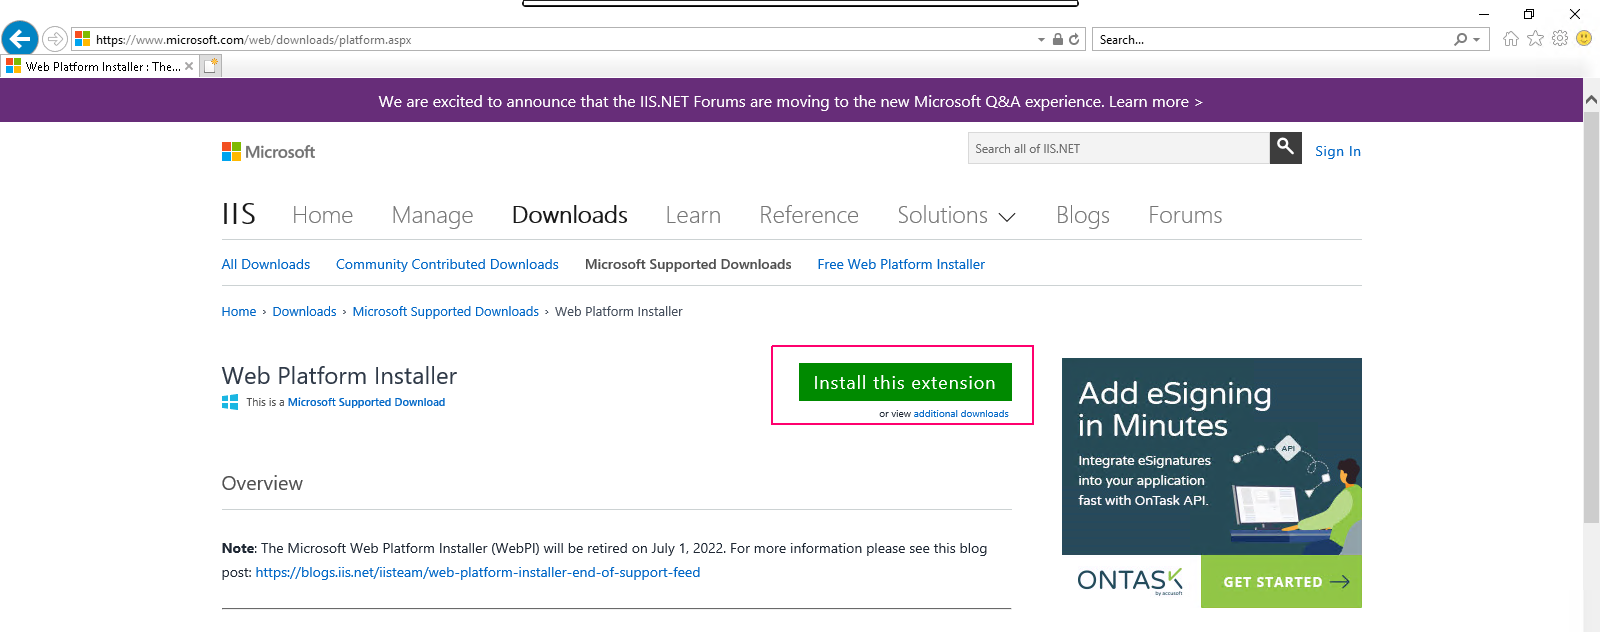The image size is (1600, 632).
Task: Open the Learn navigation item
Action: coord(693,215)
